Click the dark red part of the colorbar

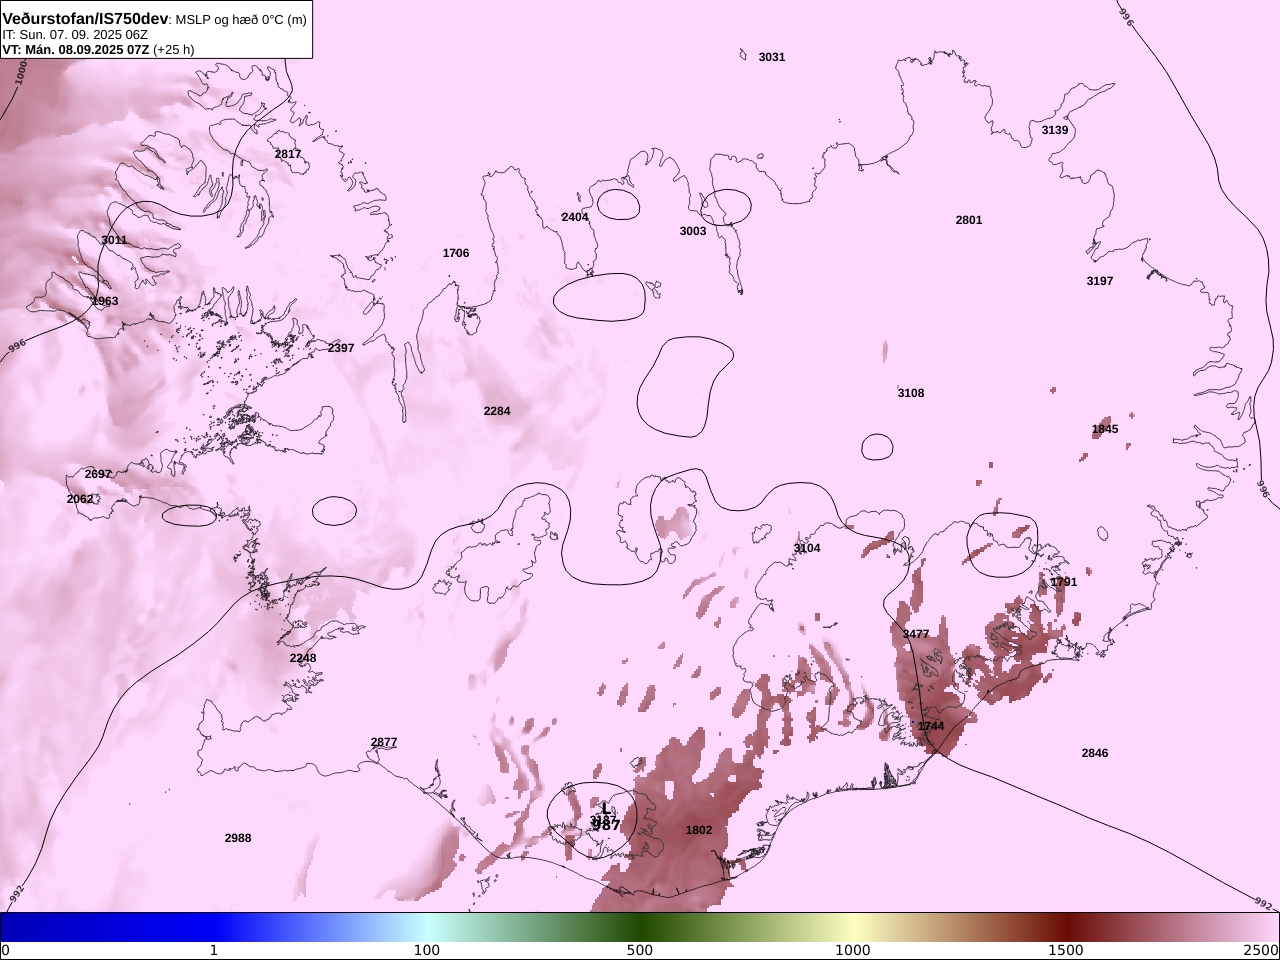click(x=1066, y=927)
